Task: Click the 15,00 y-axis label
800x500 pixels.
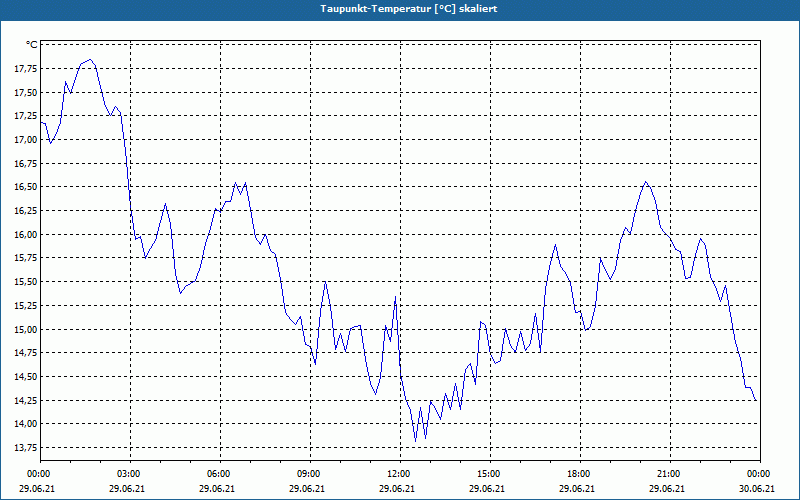Action: pos(26,330)
